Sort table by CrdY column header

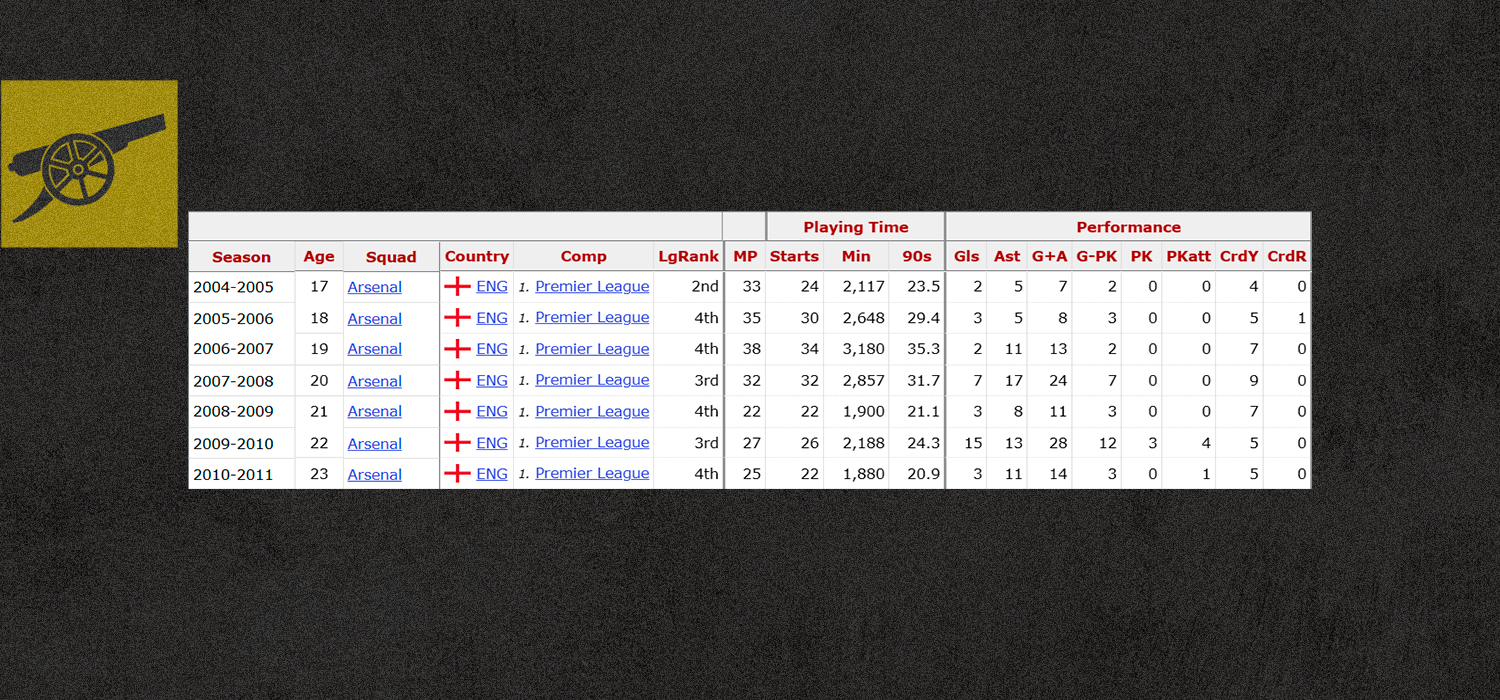pyautogui.click(x=1239, y=256)
